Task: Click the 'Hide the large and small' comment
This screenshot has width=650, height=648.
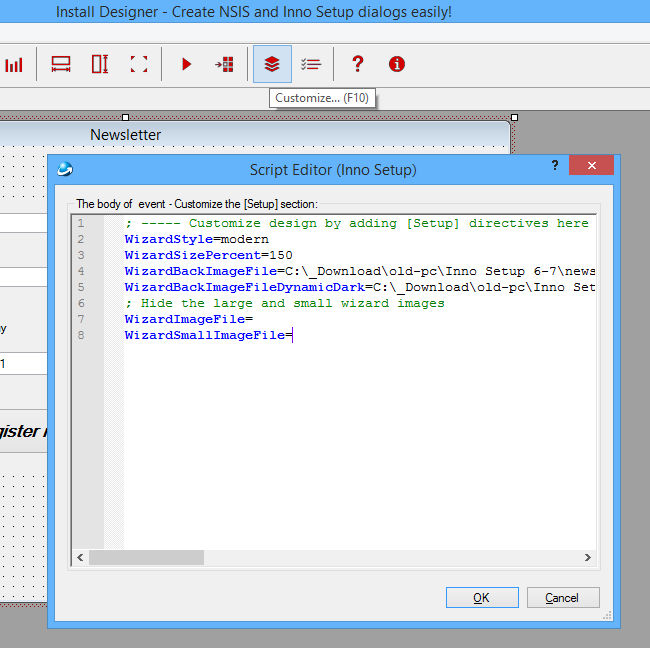Action: click(284, 303)
